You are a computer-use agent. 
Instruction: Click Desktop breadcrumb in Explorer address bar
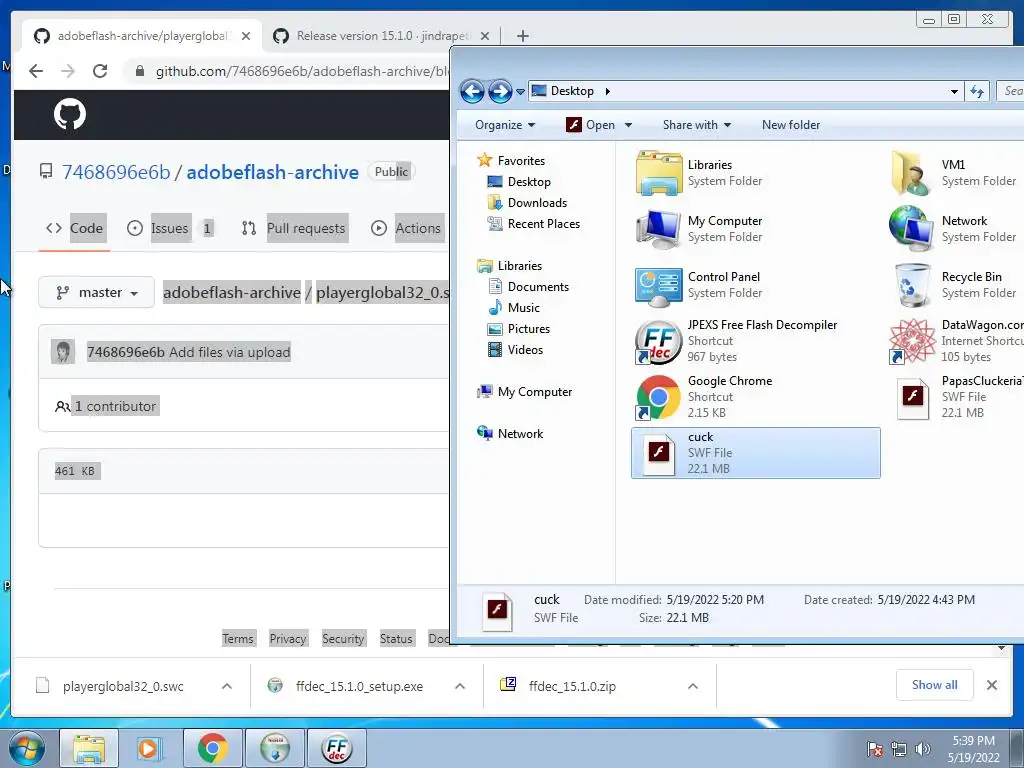click(x=572, y=91)
